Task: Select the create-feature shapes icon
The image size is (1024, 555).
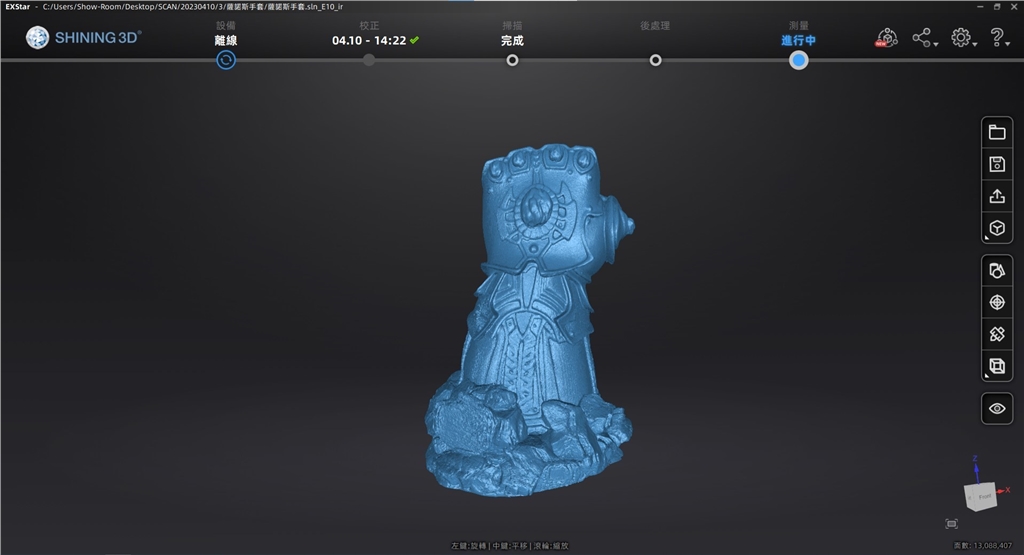Action: (x=996, y=271)
